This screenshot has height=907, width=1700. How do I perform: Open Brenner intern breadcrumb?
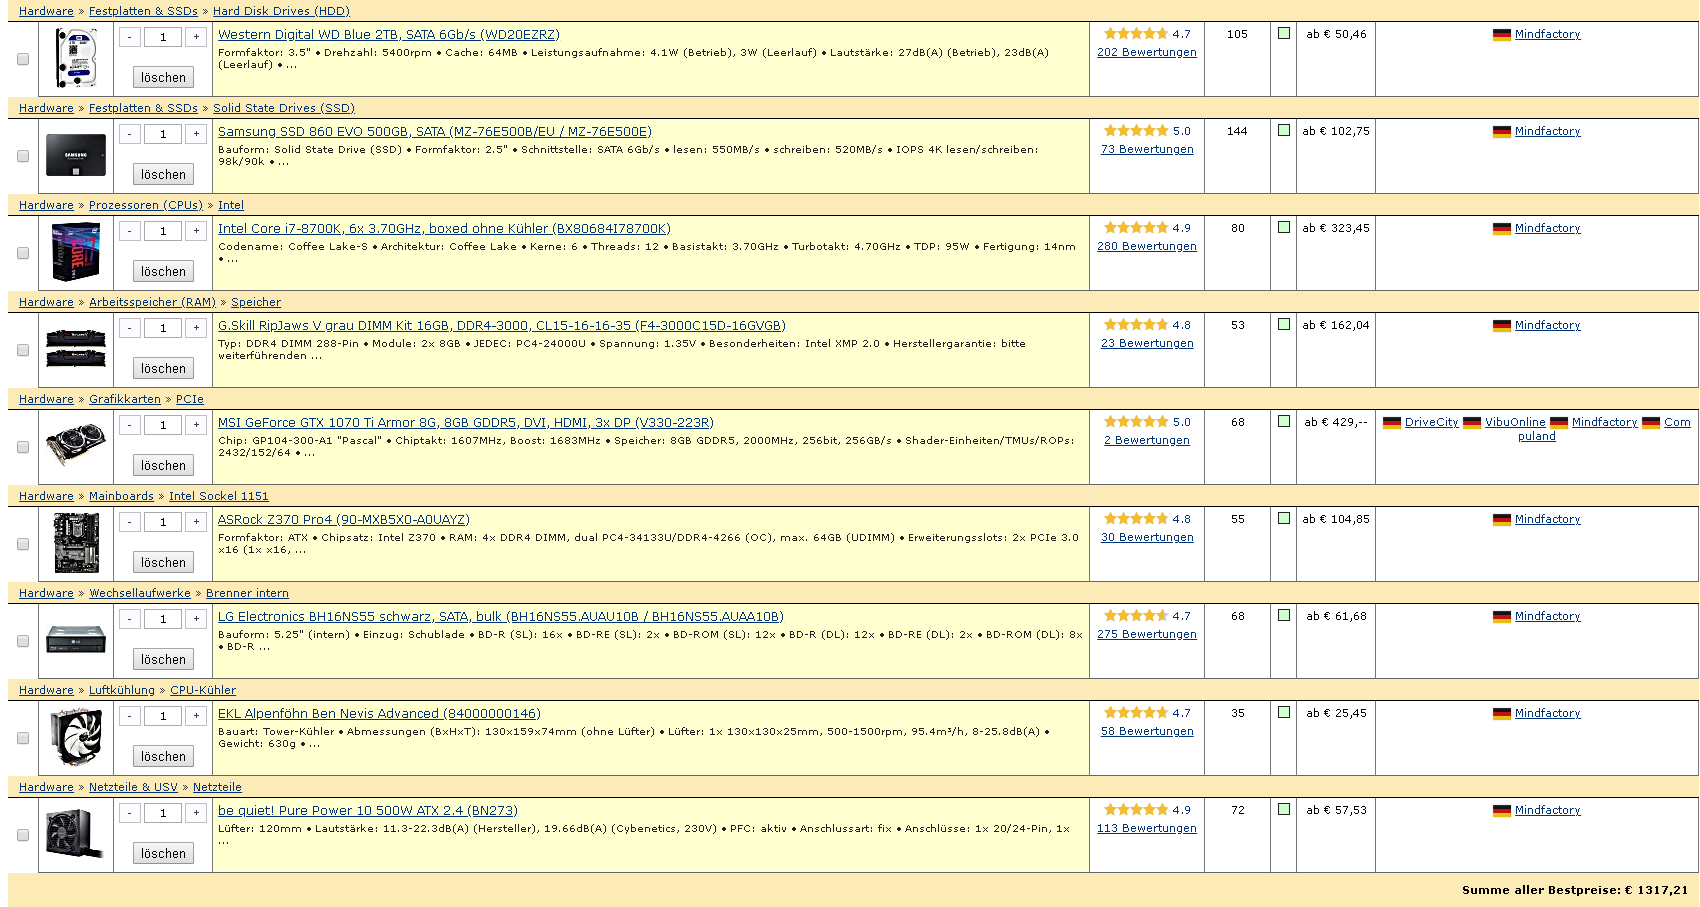point(247,593)
